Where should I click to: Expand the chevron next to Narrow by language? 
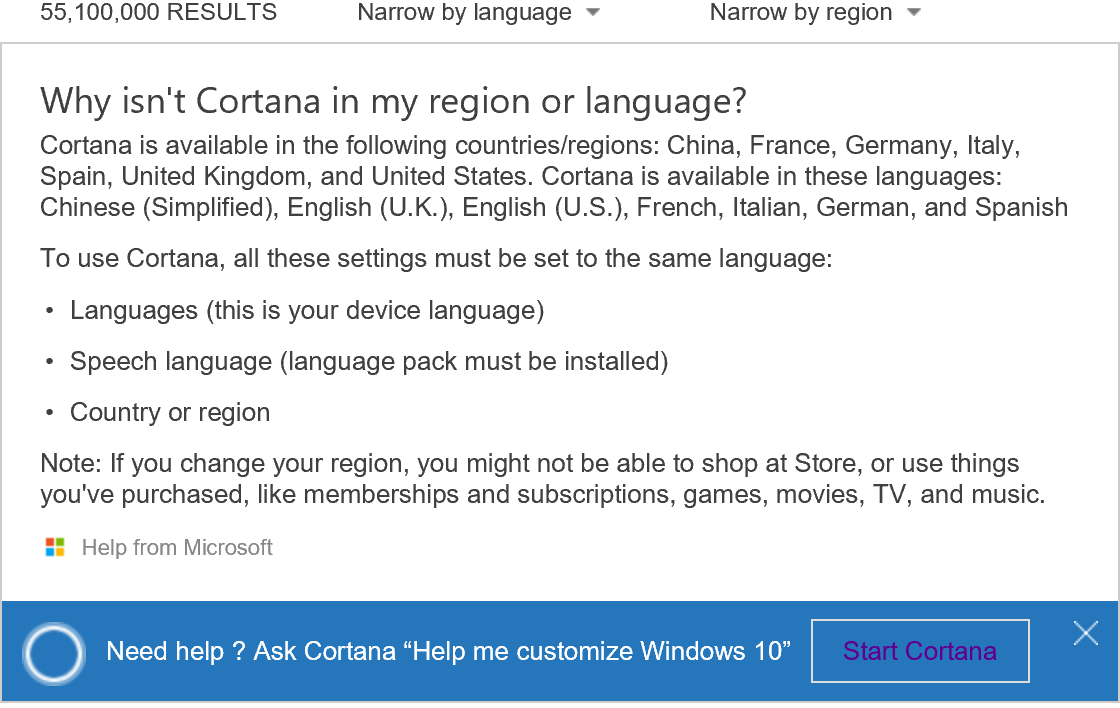pyautogui.click(x=592, y=13)
